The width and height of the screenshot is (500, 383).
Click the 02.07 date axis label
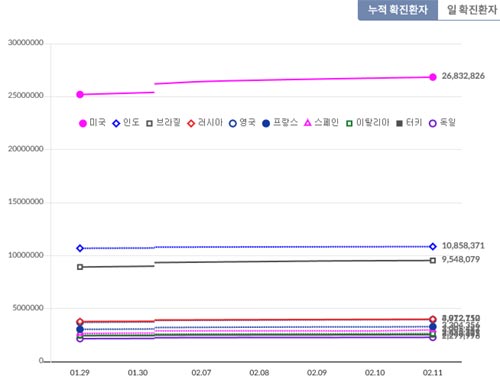(x=201, y=373)
